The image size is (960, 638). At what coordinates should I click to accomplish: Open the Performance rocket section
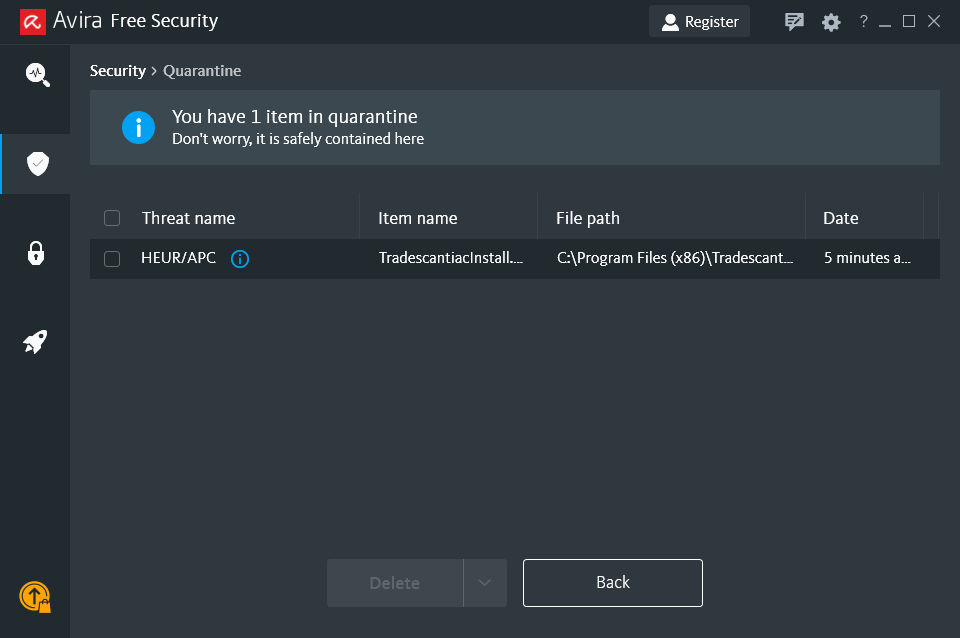(36, 342)
